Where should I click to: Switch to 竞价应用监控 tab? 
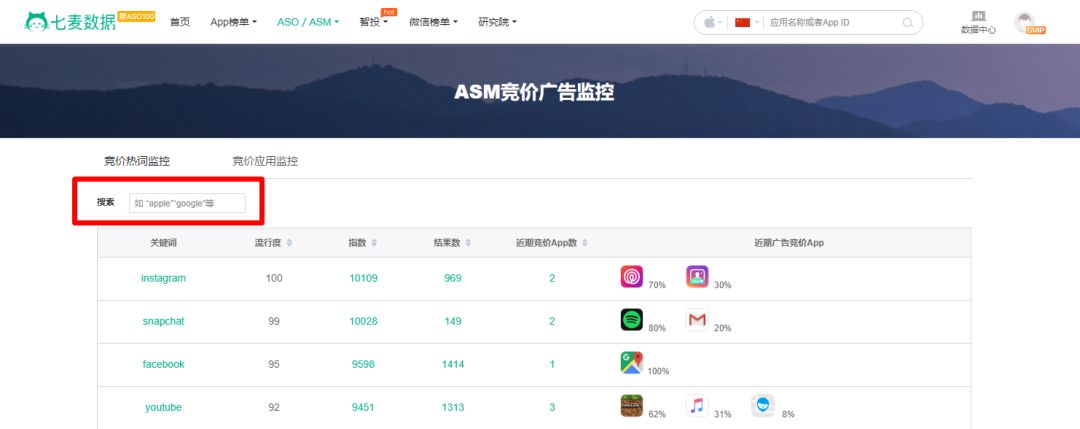pyautogui.click(x=265, y=161)
